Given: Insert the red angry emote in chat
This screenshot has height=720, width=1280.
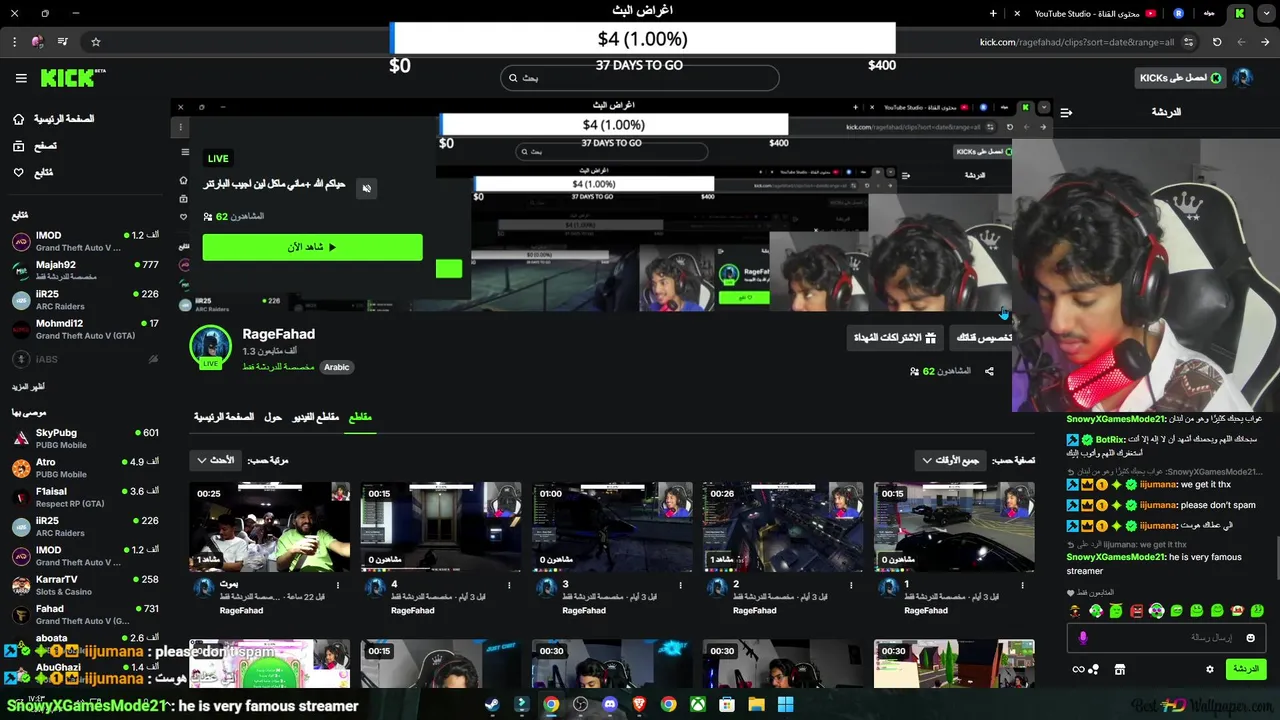Looking at the screenshot, I should [1136, 611].
